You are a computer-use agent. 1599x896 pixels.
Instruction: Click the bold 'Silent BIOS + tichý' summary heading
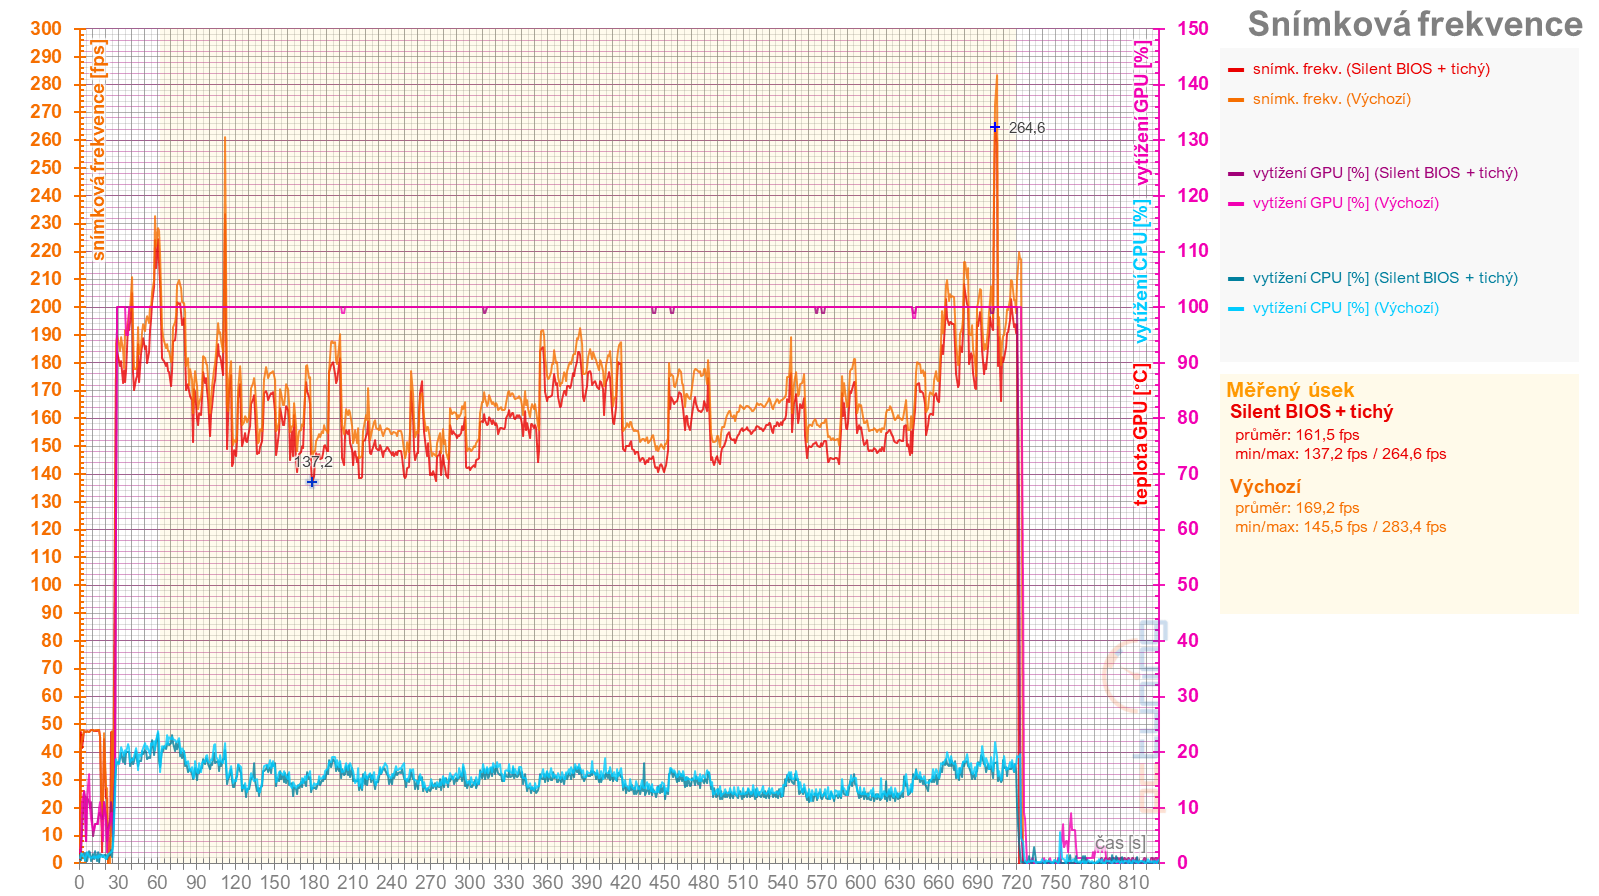click(x=1311, y=412)
